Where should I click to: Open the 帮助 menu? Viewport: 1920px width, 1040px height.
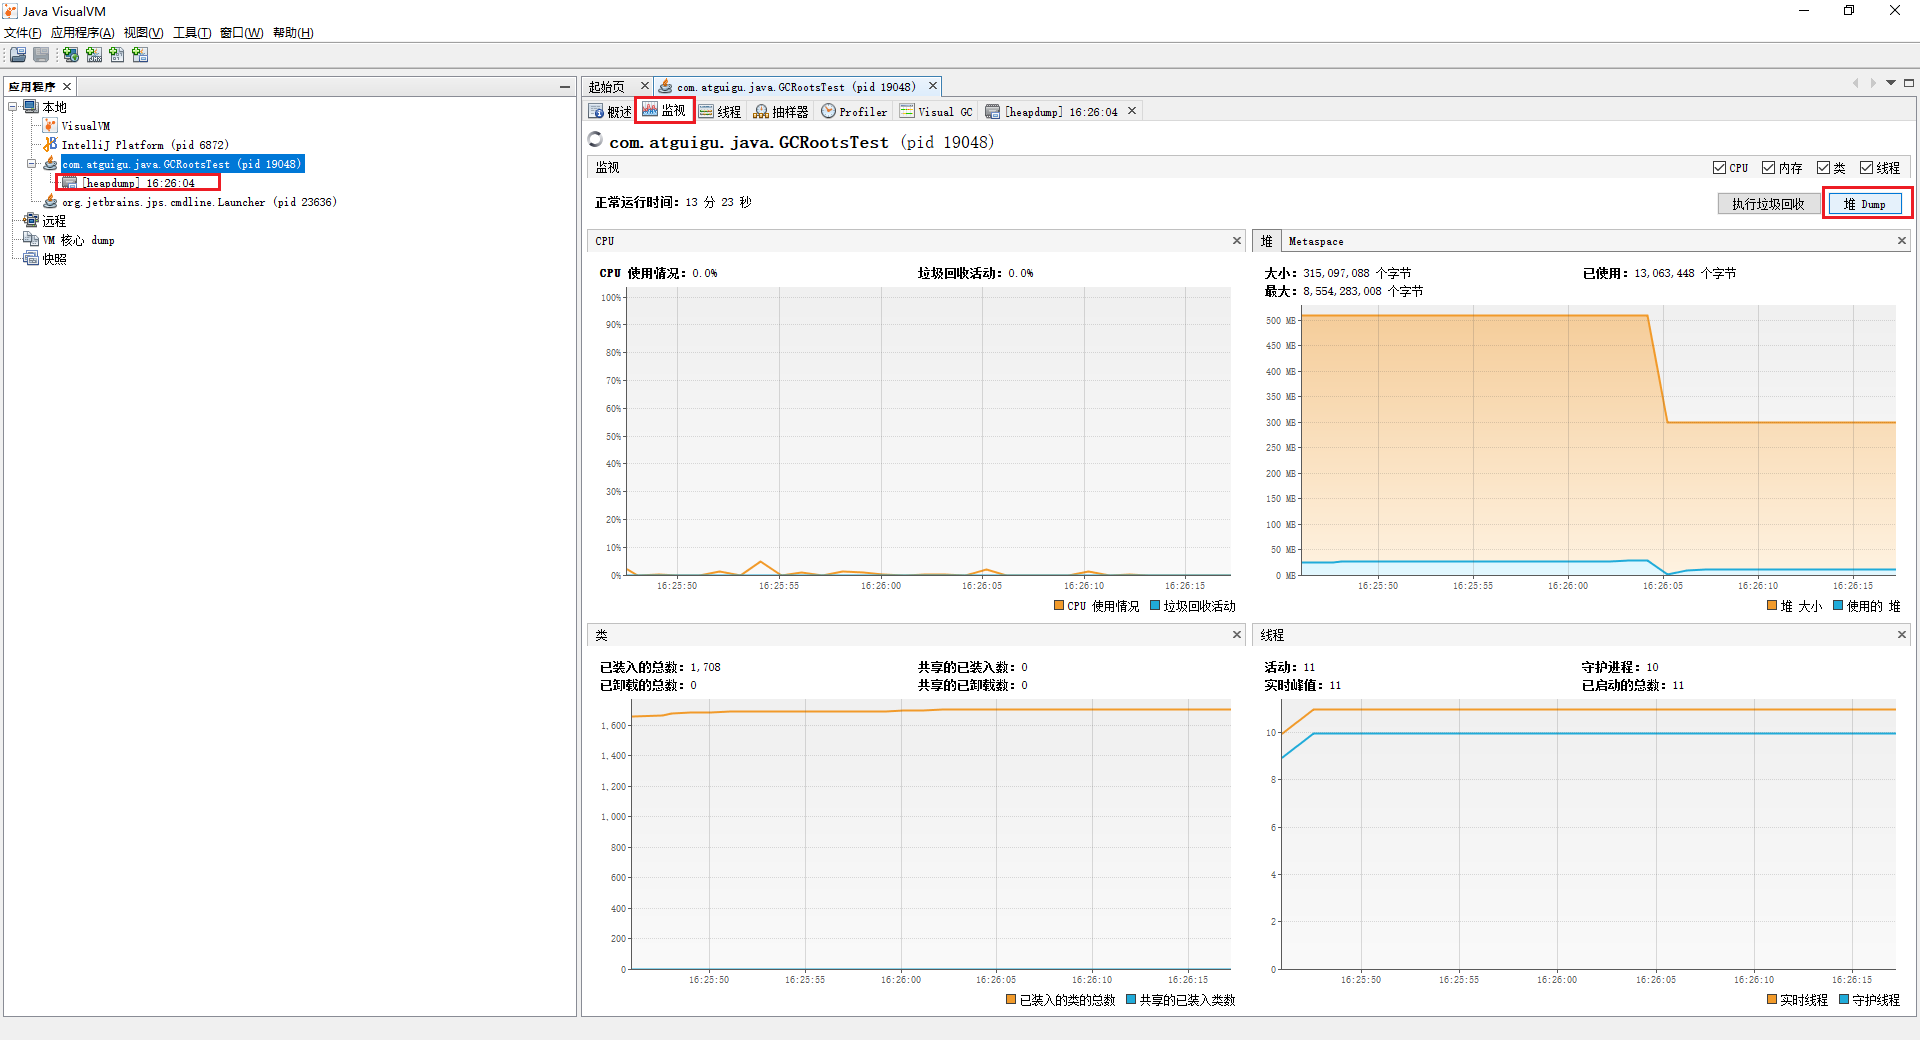(293, 33)
